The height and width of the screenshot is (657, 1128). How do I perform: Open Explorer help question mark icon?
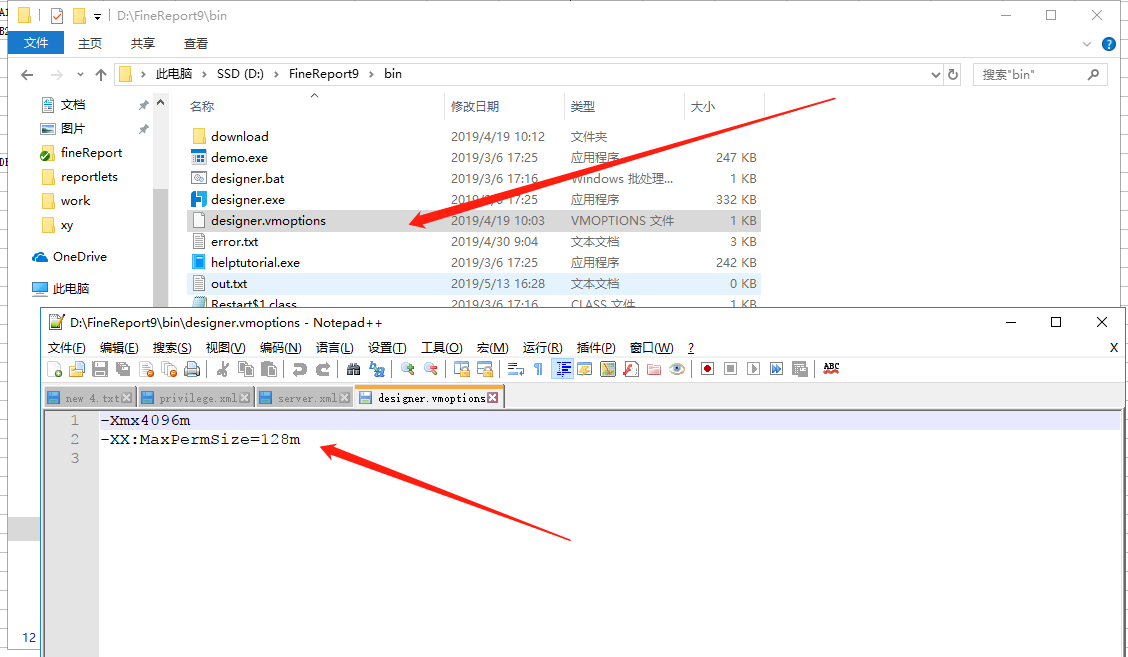1109,45
